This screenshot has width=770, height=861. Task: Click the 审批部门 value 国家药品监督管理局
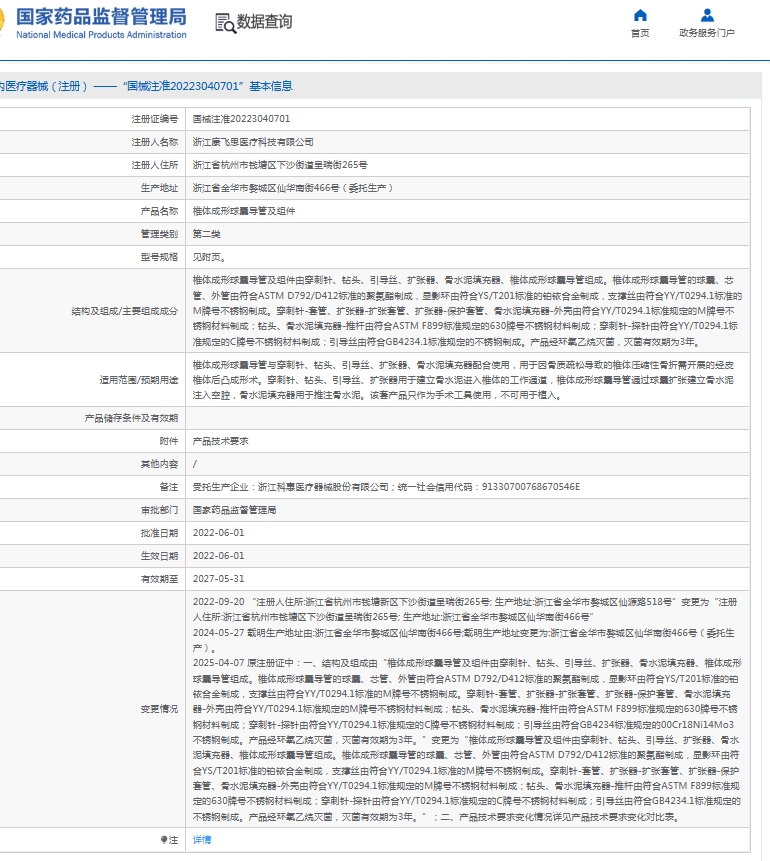(x=234, y=510)
